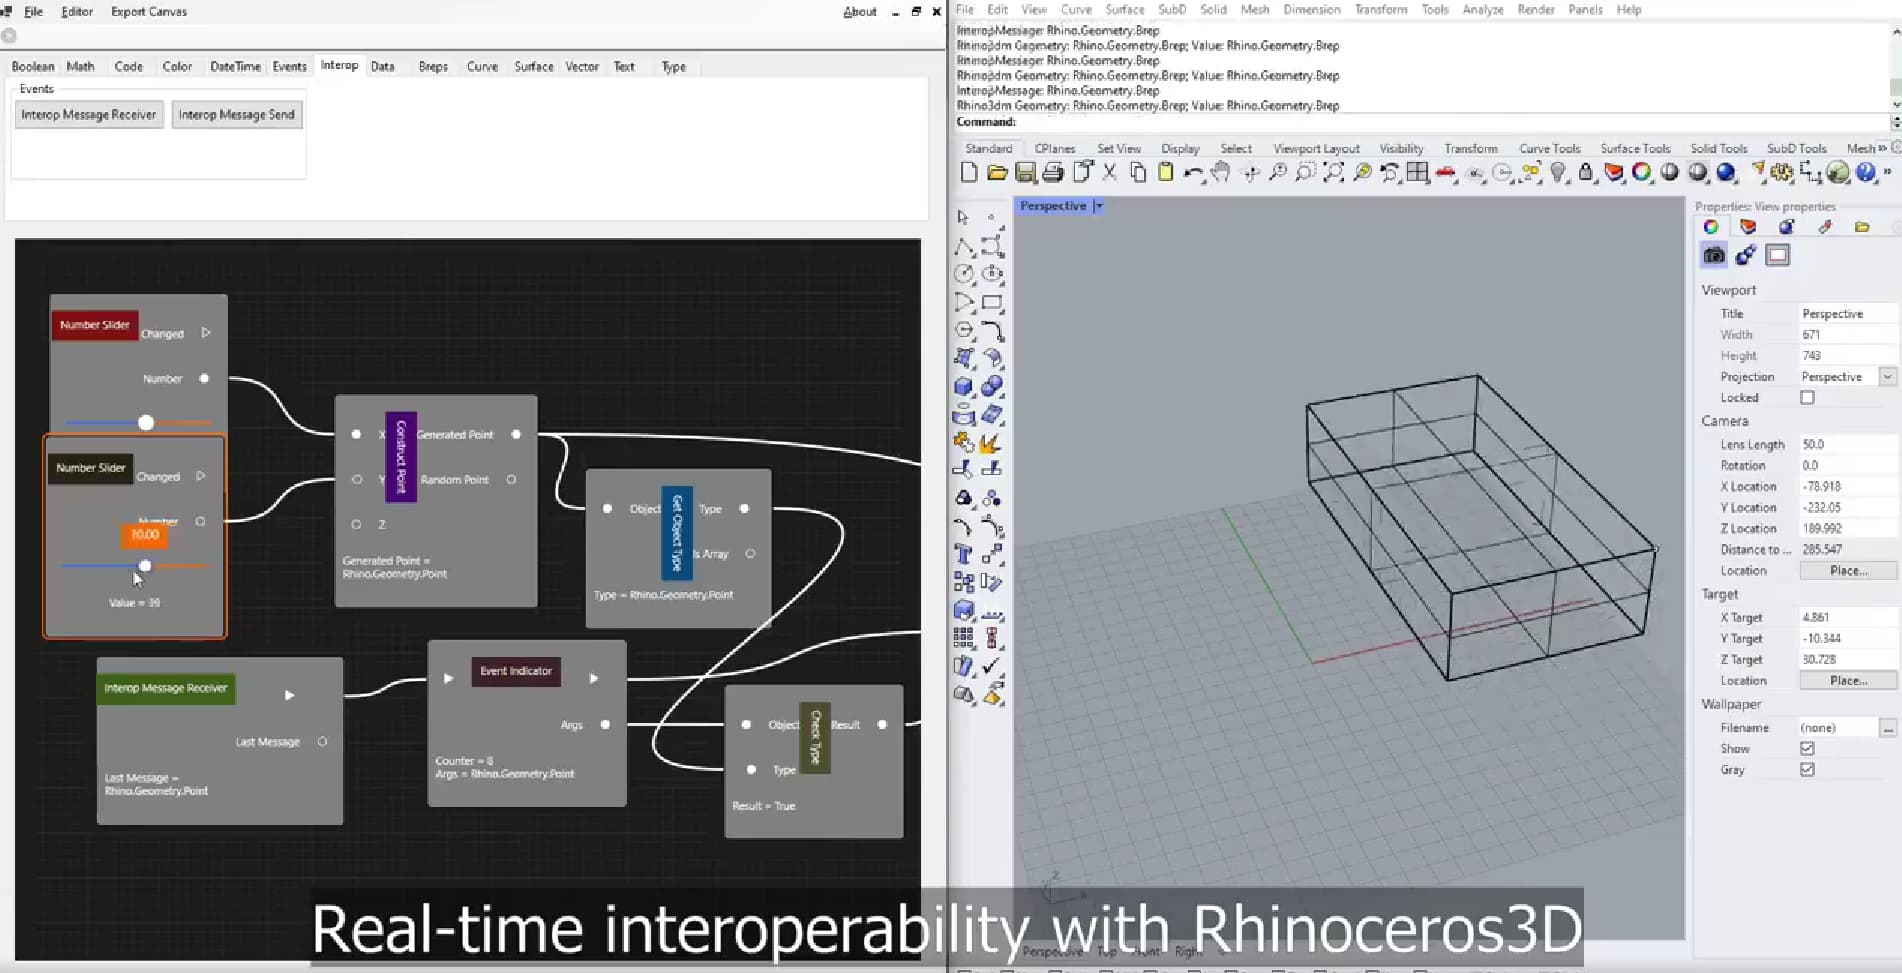Click the blue sphere render icon
This screenshot has width=1902, height=973.
[1726, 173]
